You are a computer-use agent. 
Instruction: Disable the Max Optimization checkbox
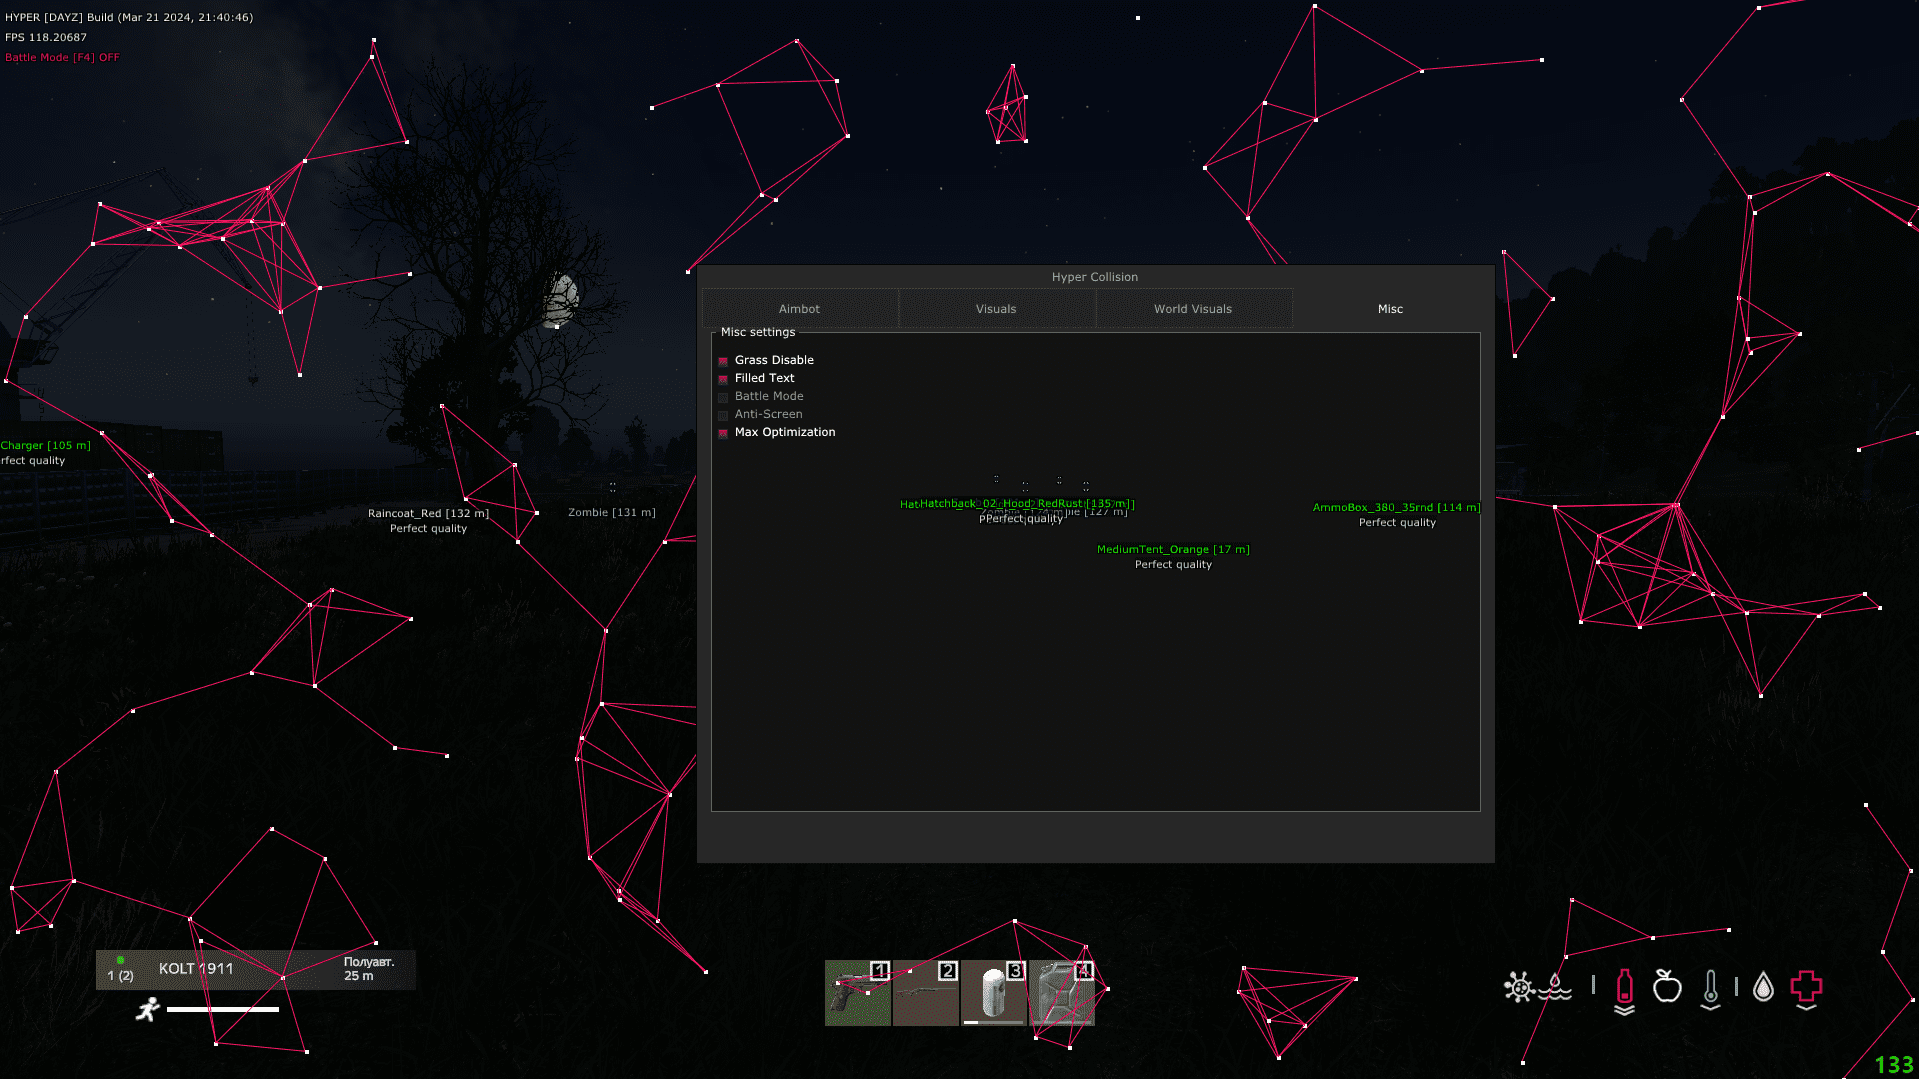pos(723,433)
